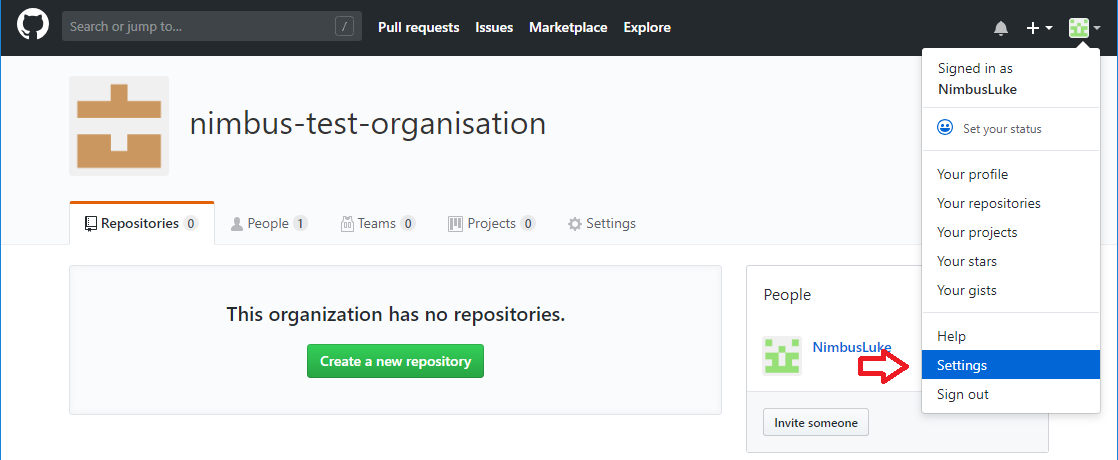Open the plus create-new dropdown
This screenshot has height=460, width=1118.
[1039, 28]
